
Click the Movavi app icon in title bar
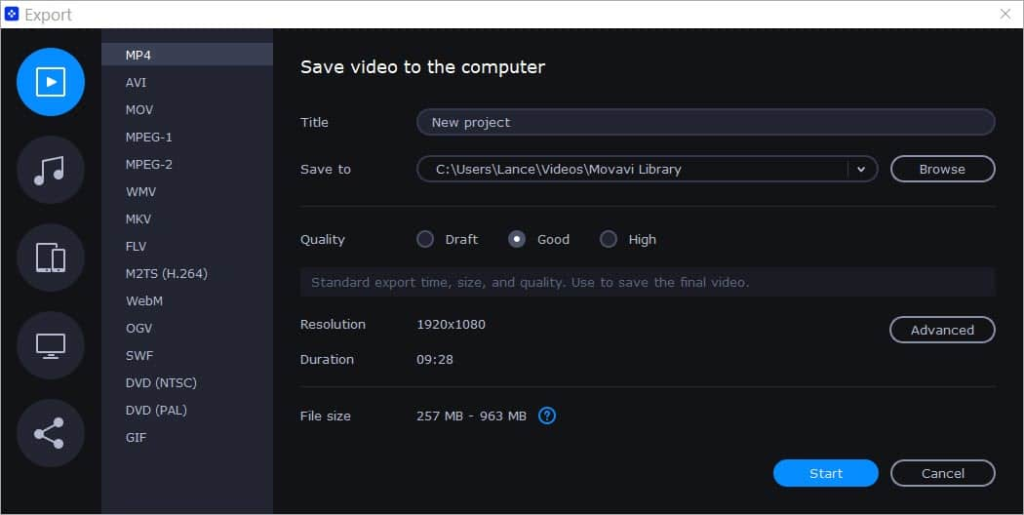pyautogui.click(x=12, y=14)
